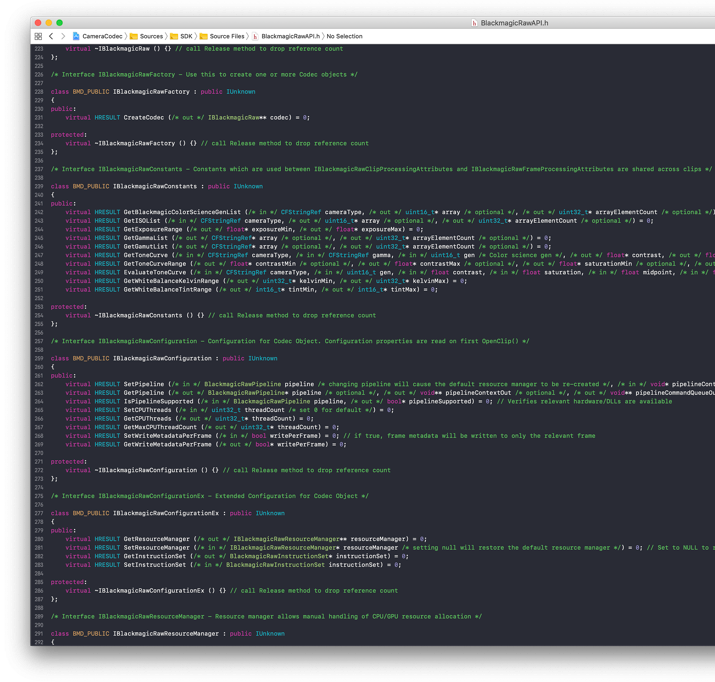
Task: Click the GetWriteMetadataPerFrame method name
Action: 167,444
